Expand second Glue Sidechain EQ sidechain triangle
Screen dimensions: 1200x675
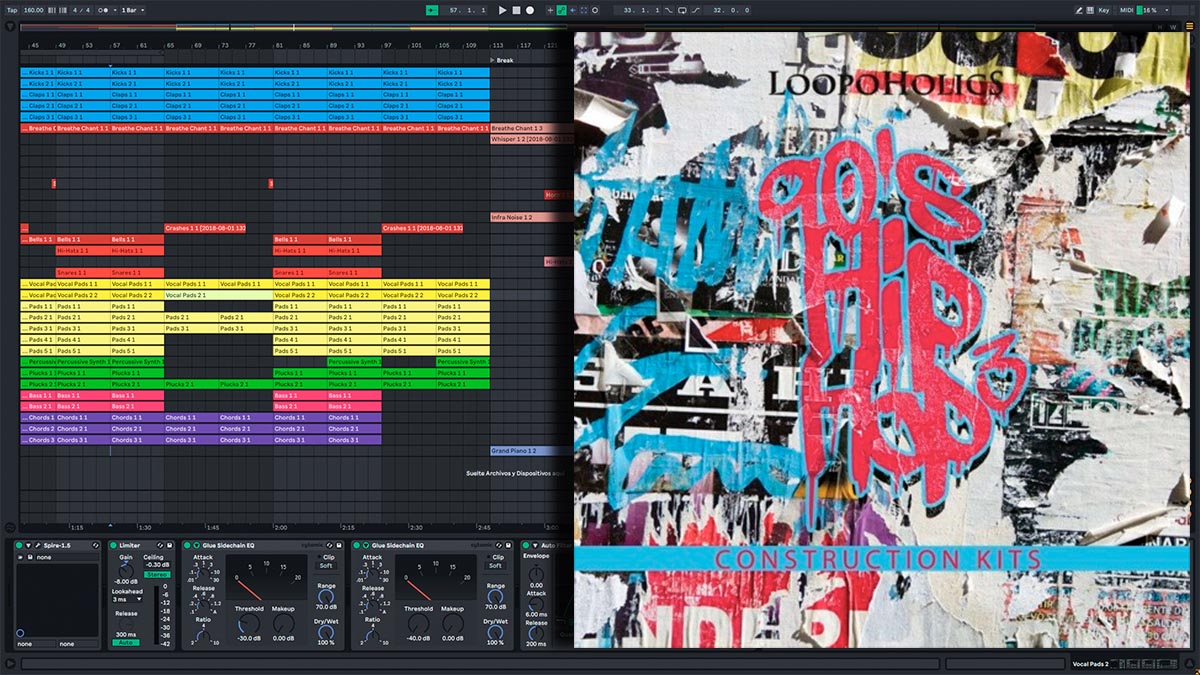pyautogui.click(x=367, y=545)
